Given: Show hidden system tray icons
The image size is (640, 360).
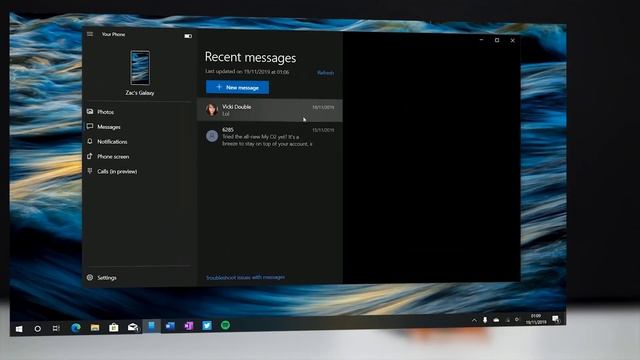Looking at the screenshot, I should [x=474, y=320].
